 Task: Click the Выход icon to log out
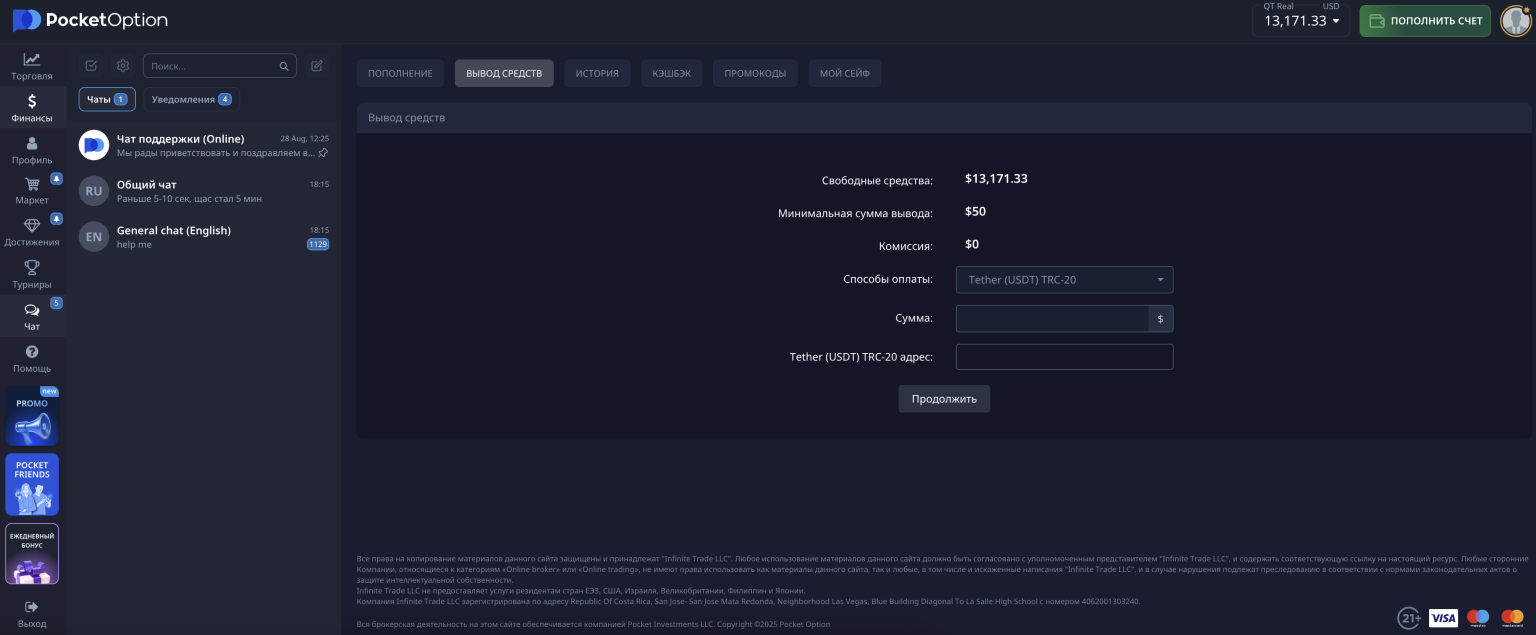tap(31, 612)
